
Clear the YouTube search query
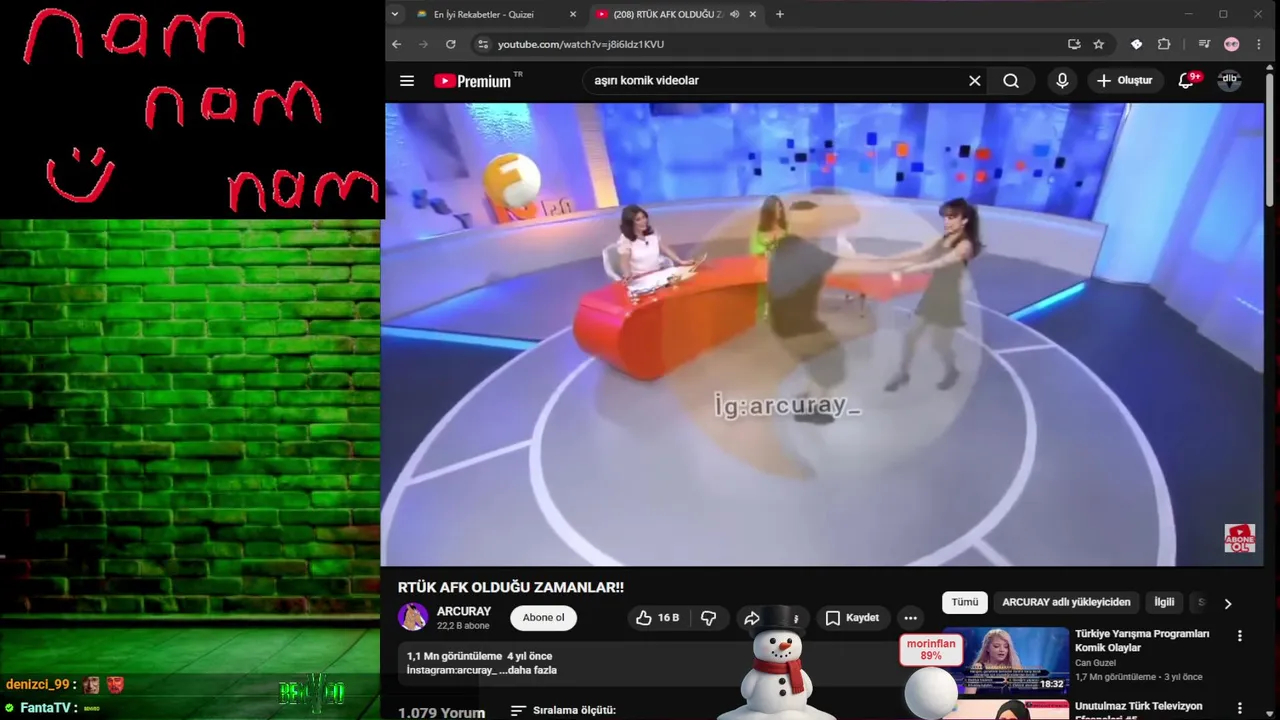click(x=975, y=81)
